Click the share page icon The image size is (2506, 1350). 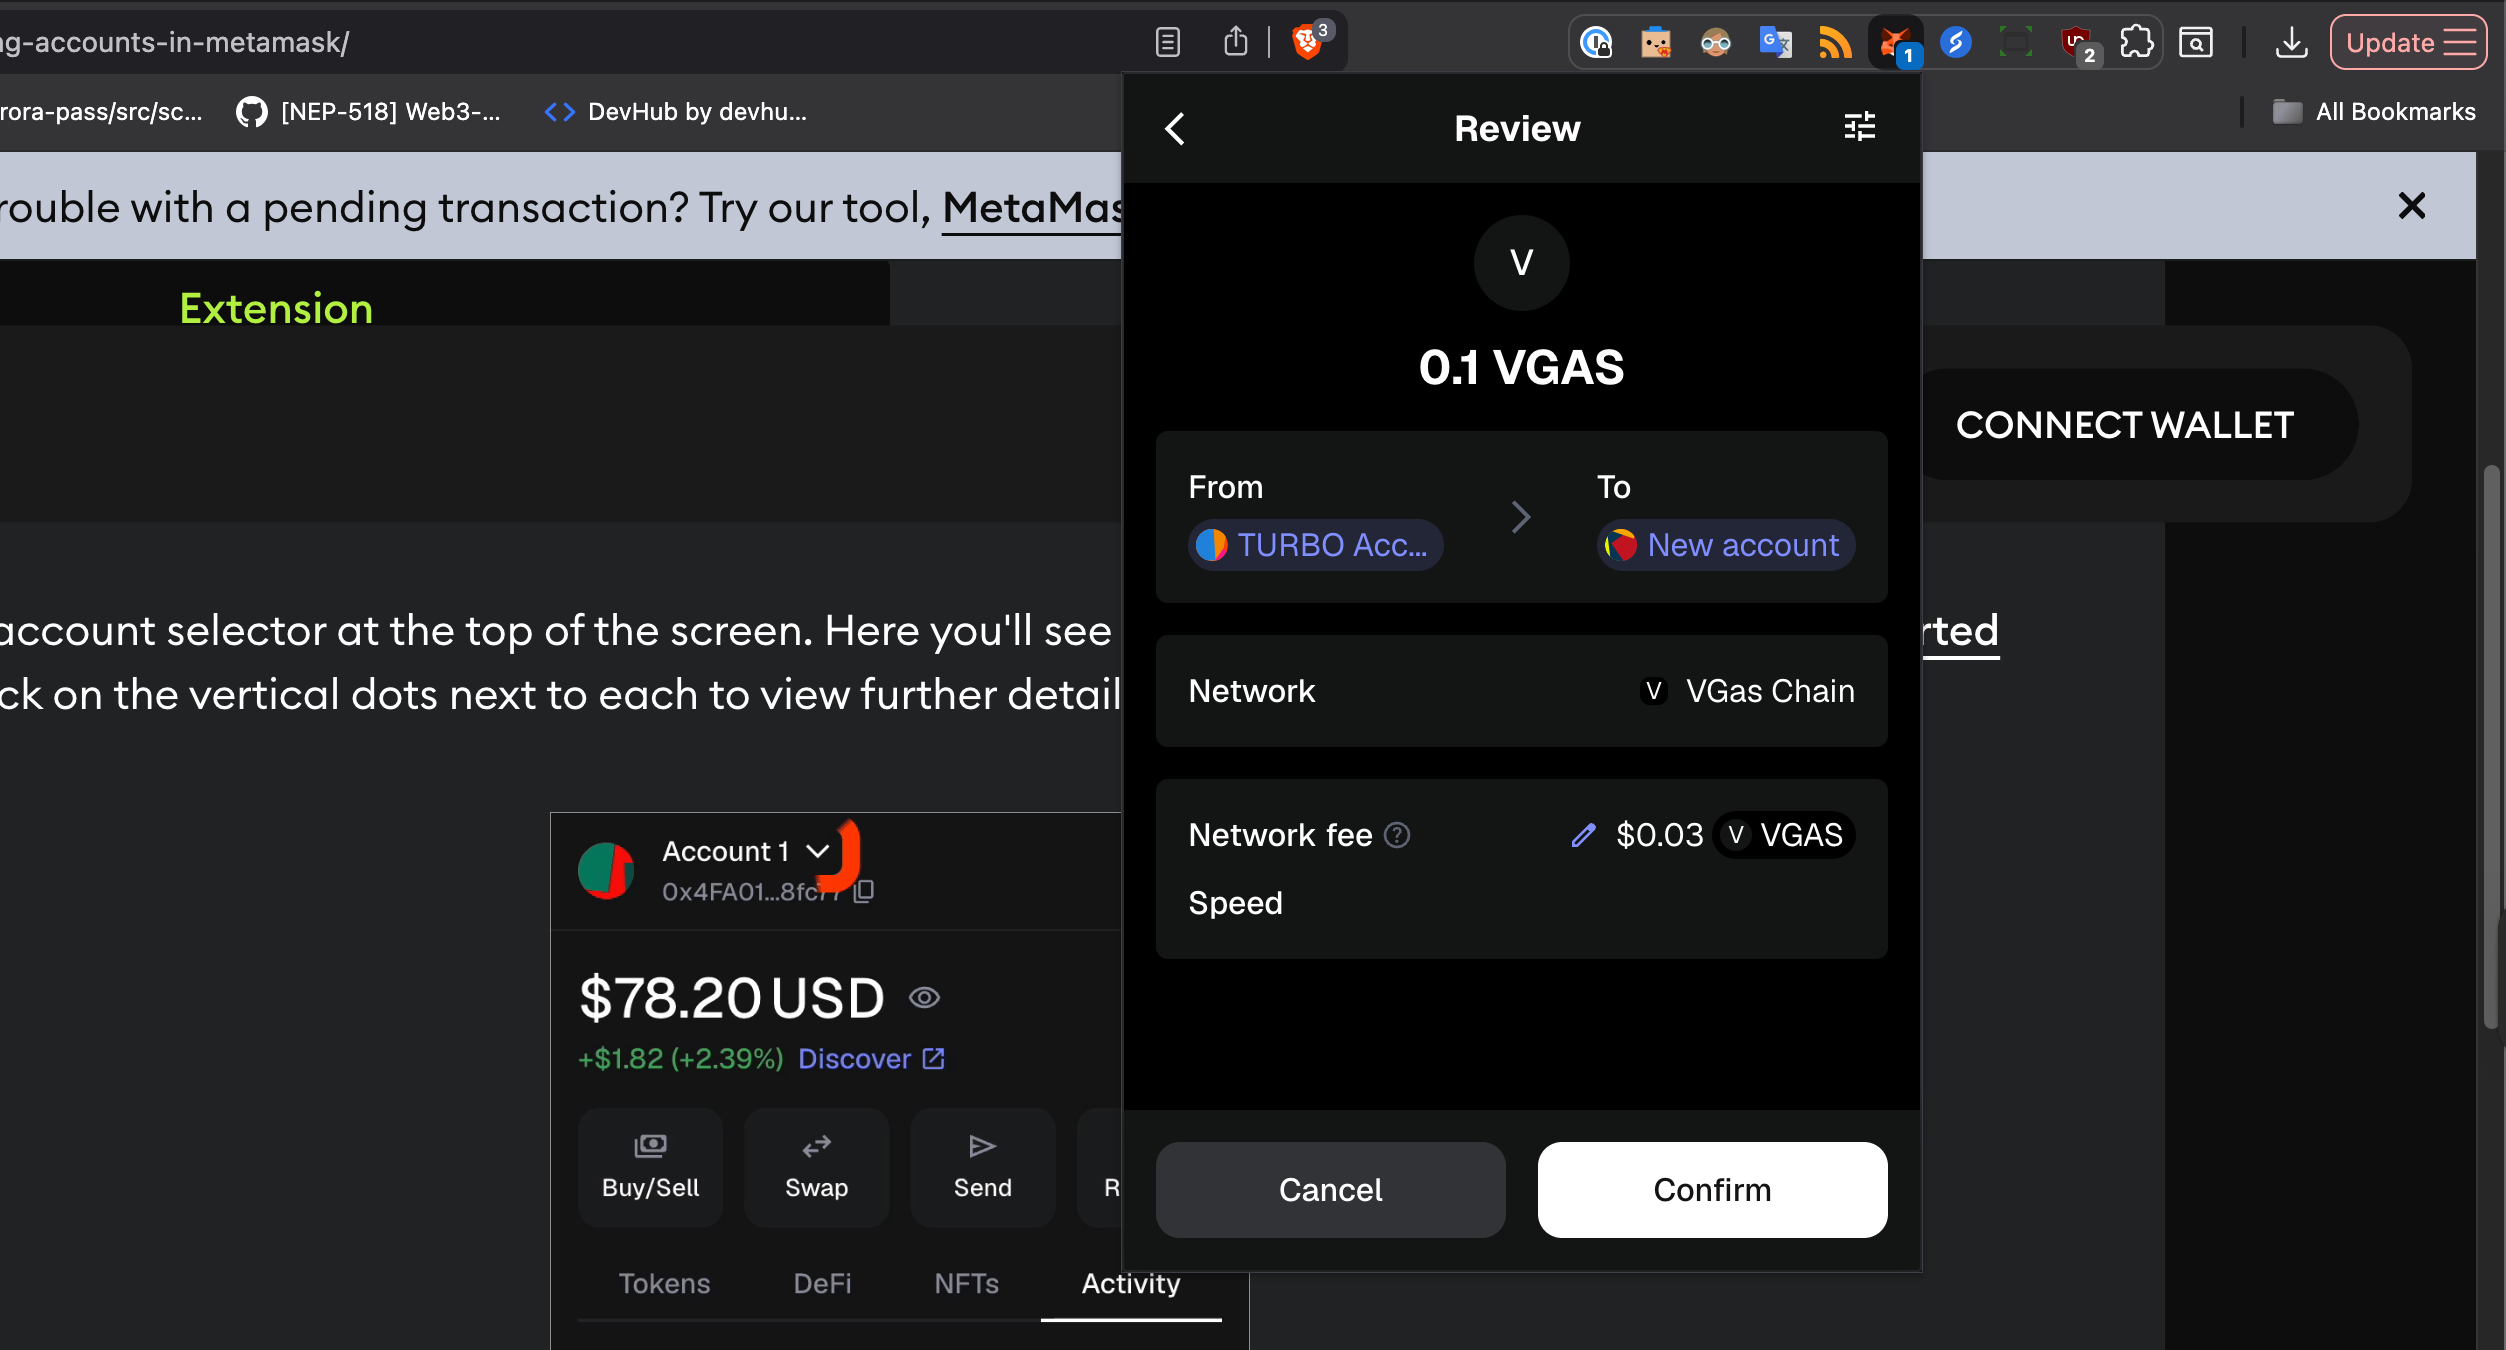[1236, 42]
